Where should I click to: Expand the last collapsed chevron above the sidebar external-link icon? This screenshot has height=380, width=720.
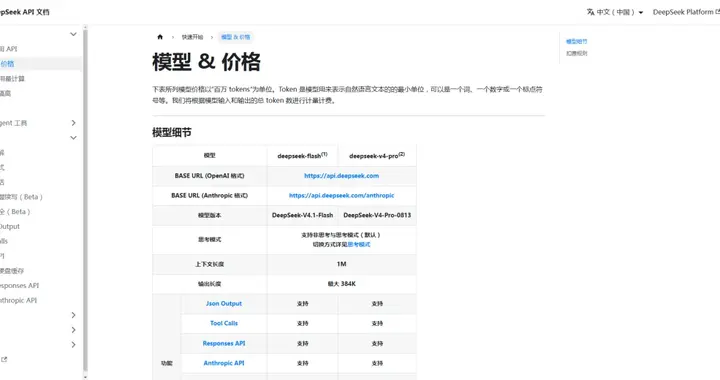73,345
